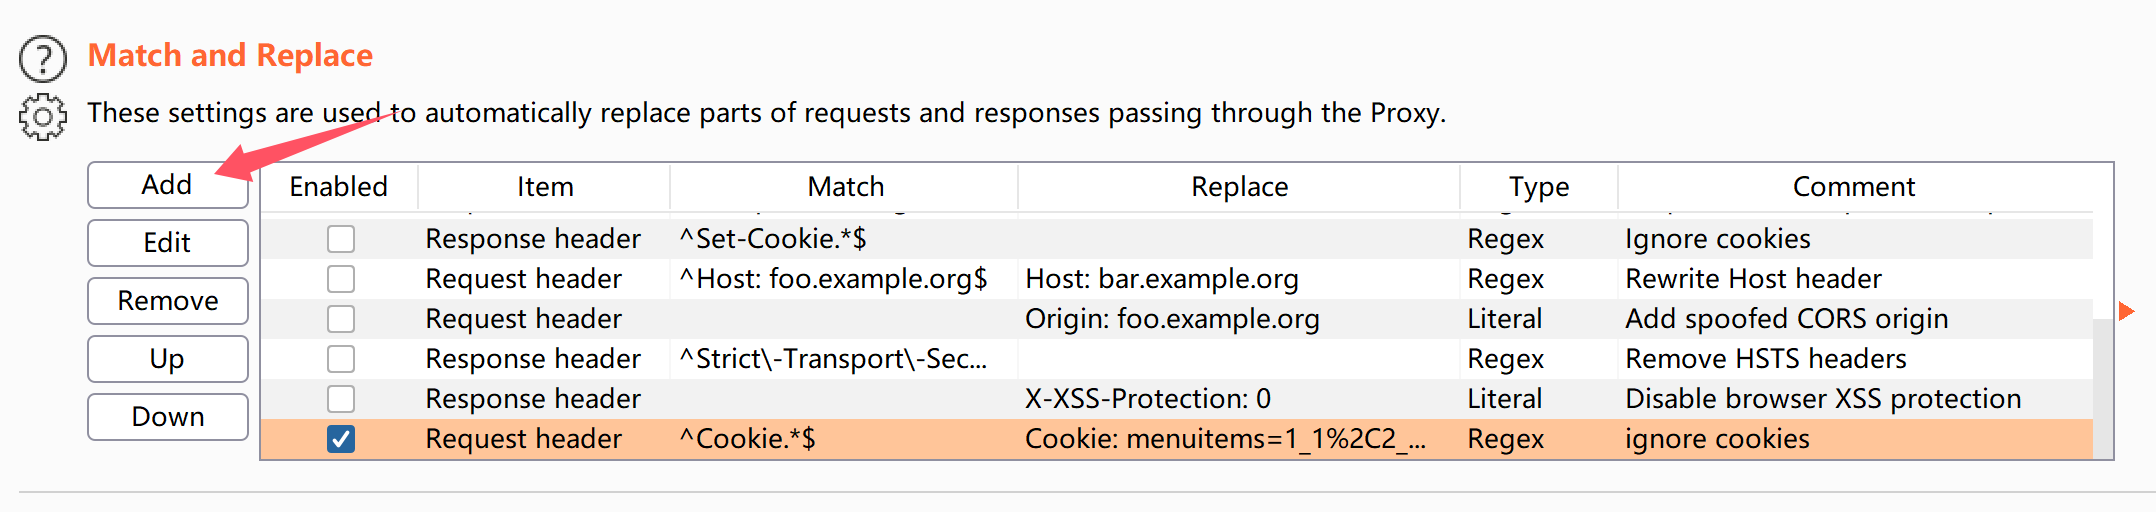
Task: Enable the Disable browser XSS protection checkbox
Action: pos(341,399)
